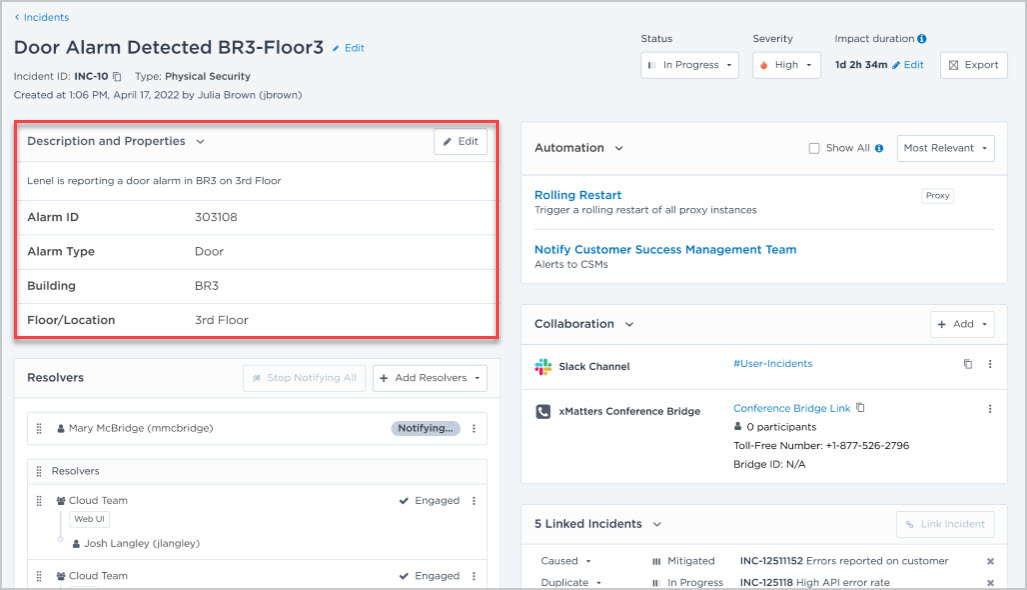Click the Notifying... status badge
Viewport: 1027px width, 590px height.
pyautogui.click(x=426, y=428)
